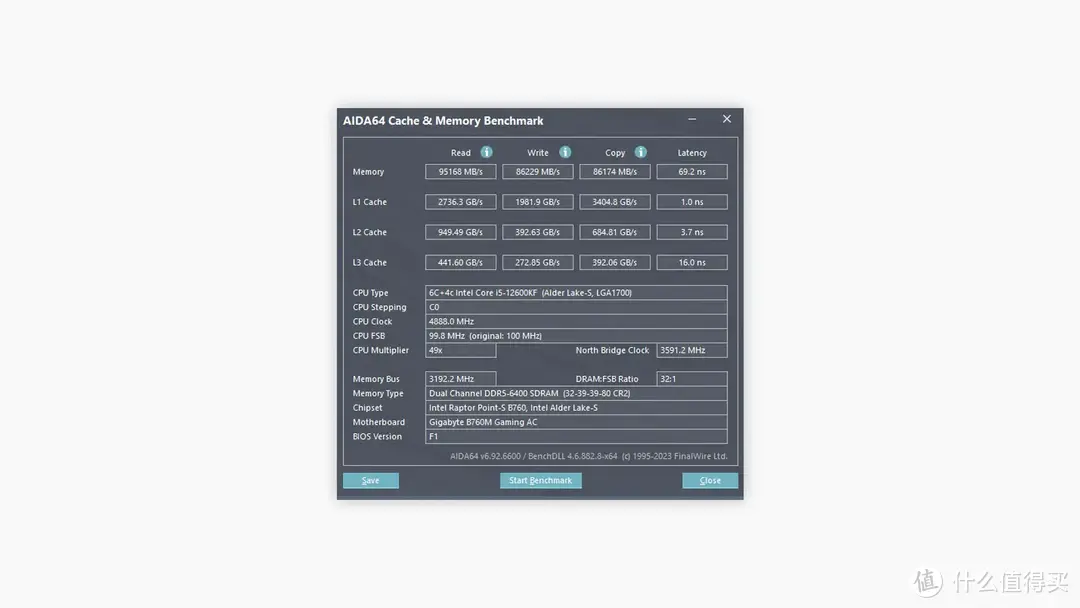The height and width of the screenshot is (608, 1080).
Task: Select the Motherboard field Gigabyte B760M
Action: tap(576, 422)
